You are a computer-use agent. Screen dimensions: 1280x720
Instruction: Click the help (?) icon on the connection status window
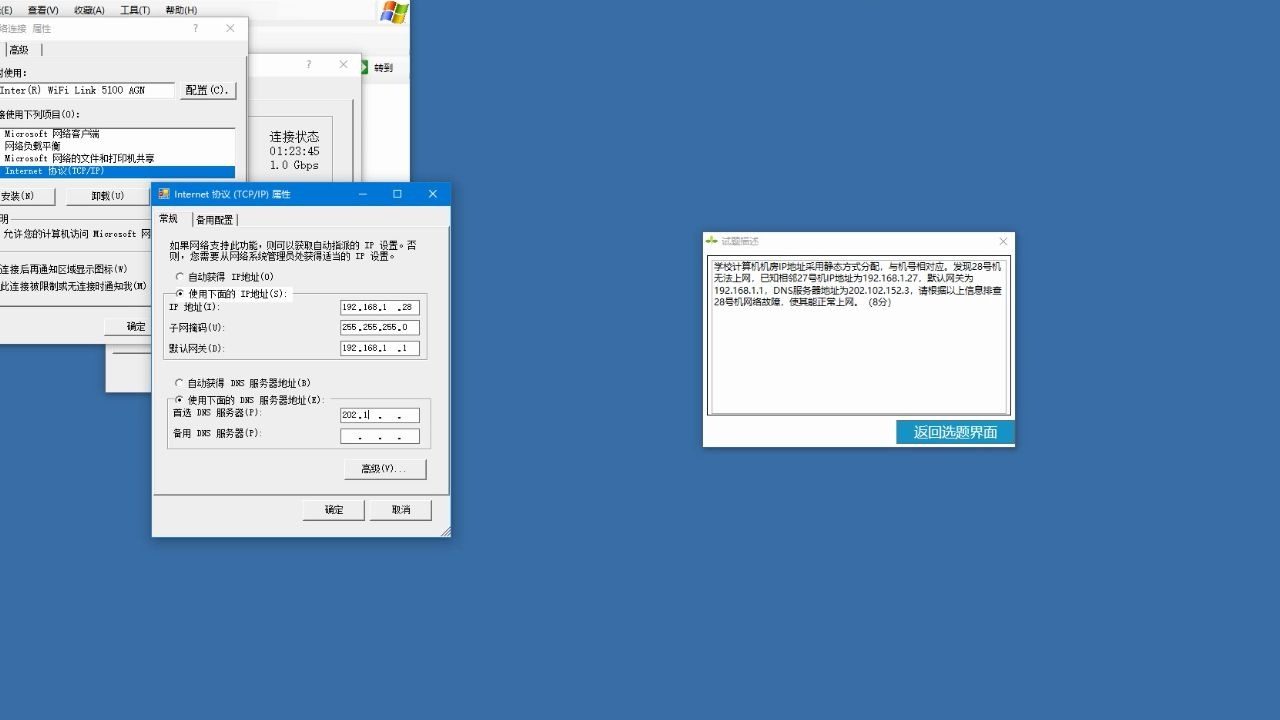[308, 64]
